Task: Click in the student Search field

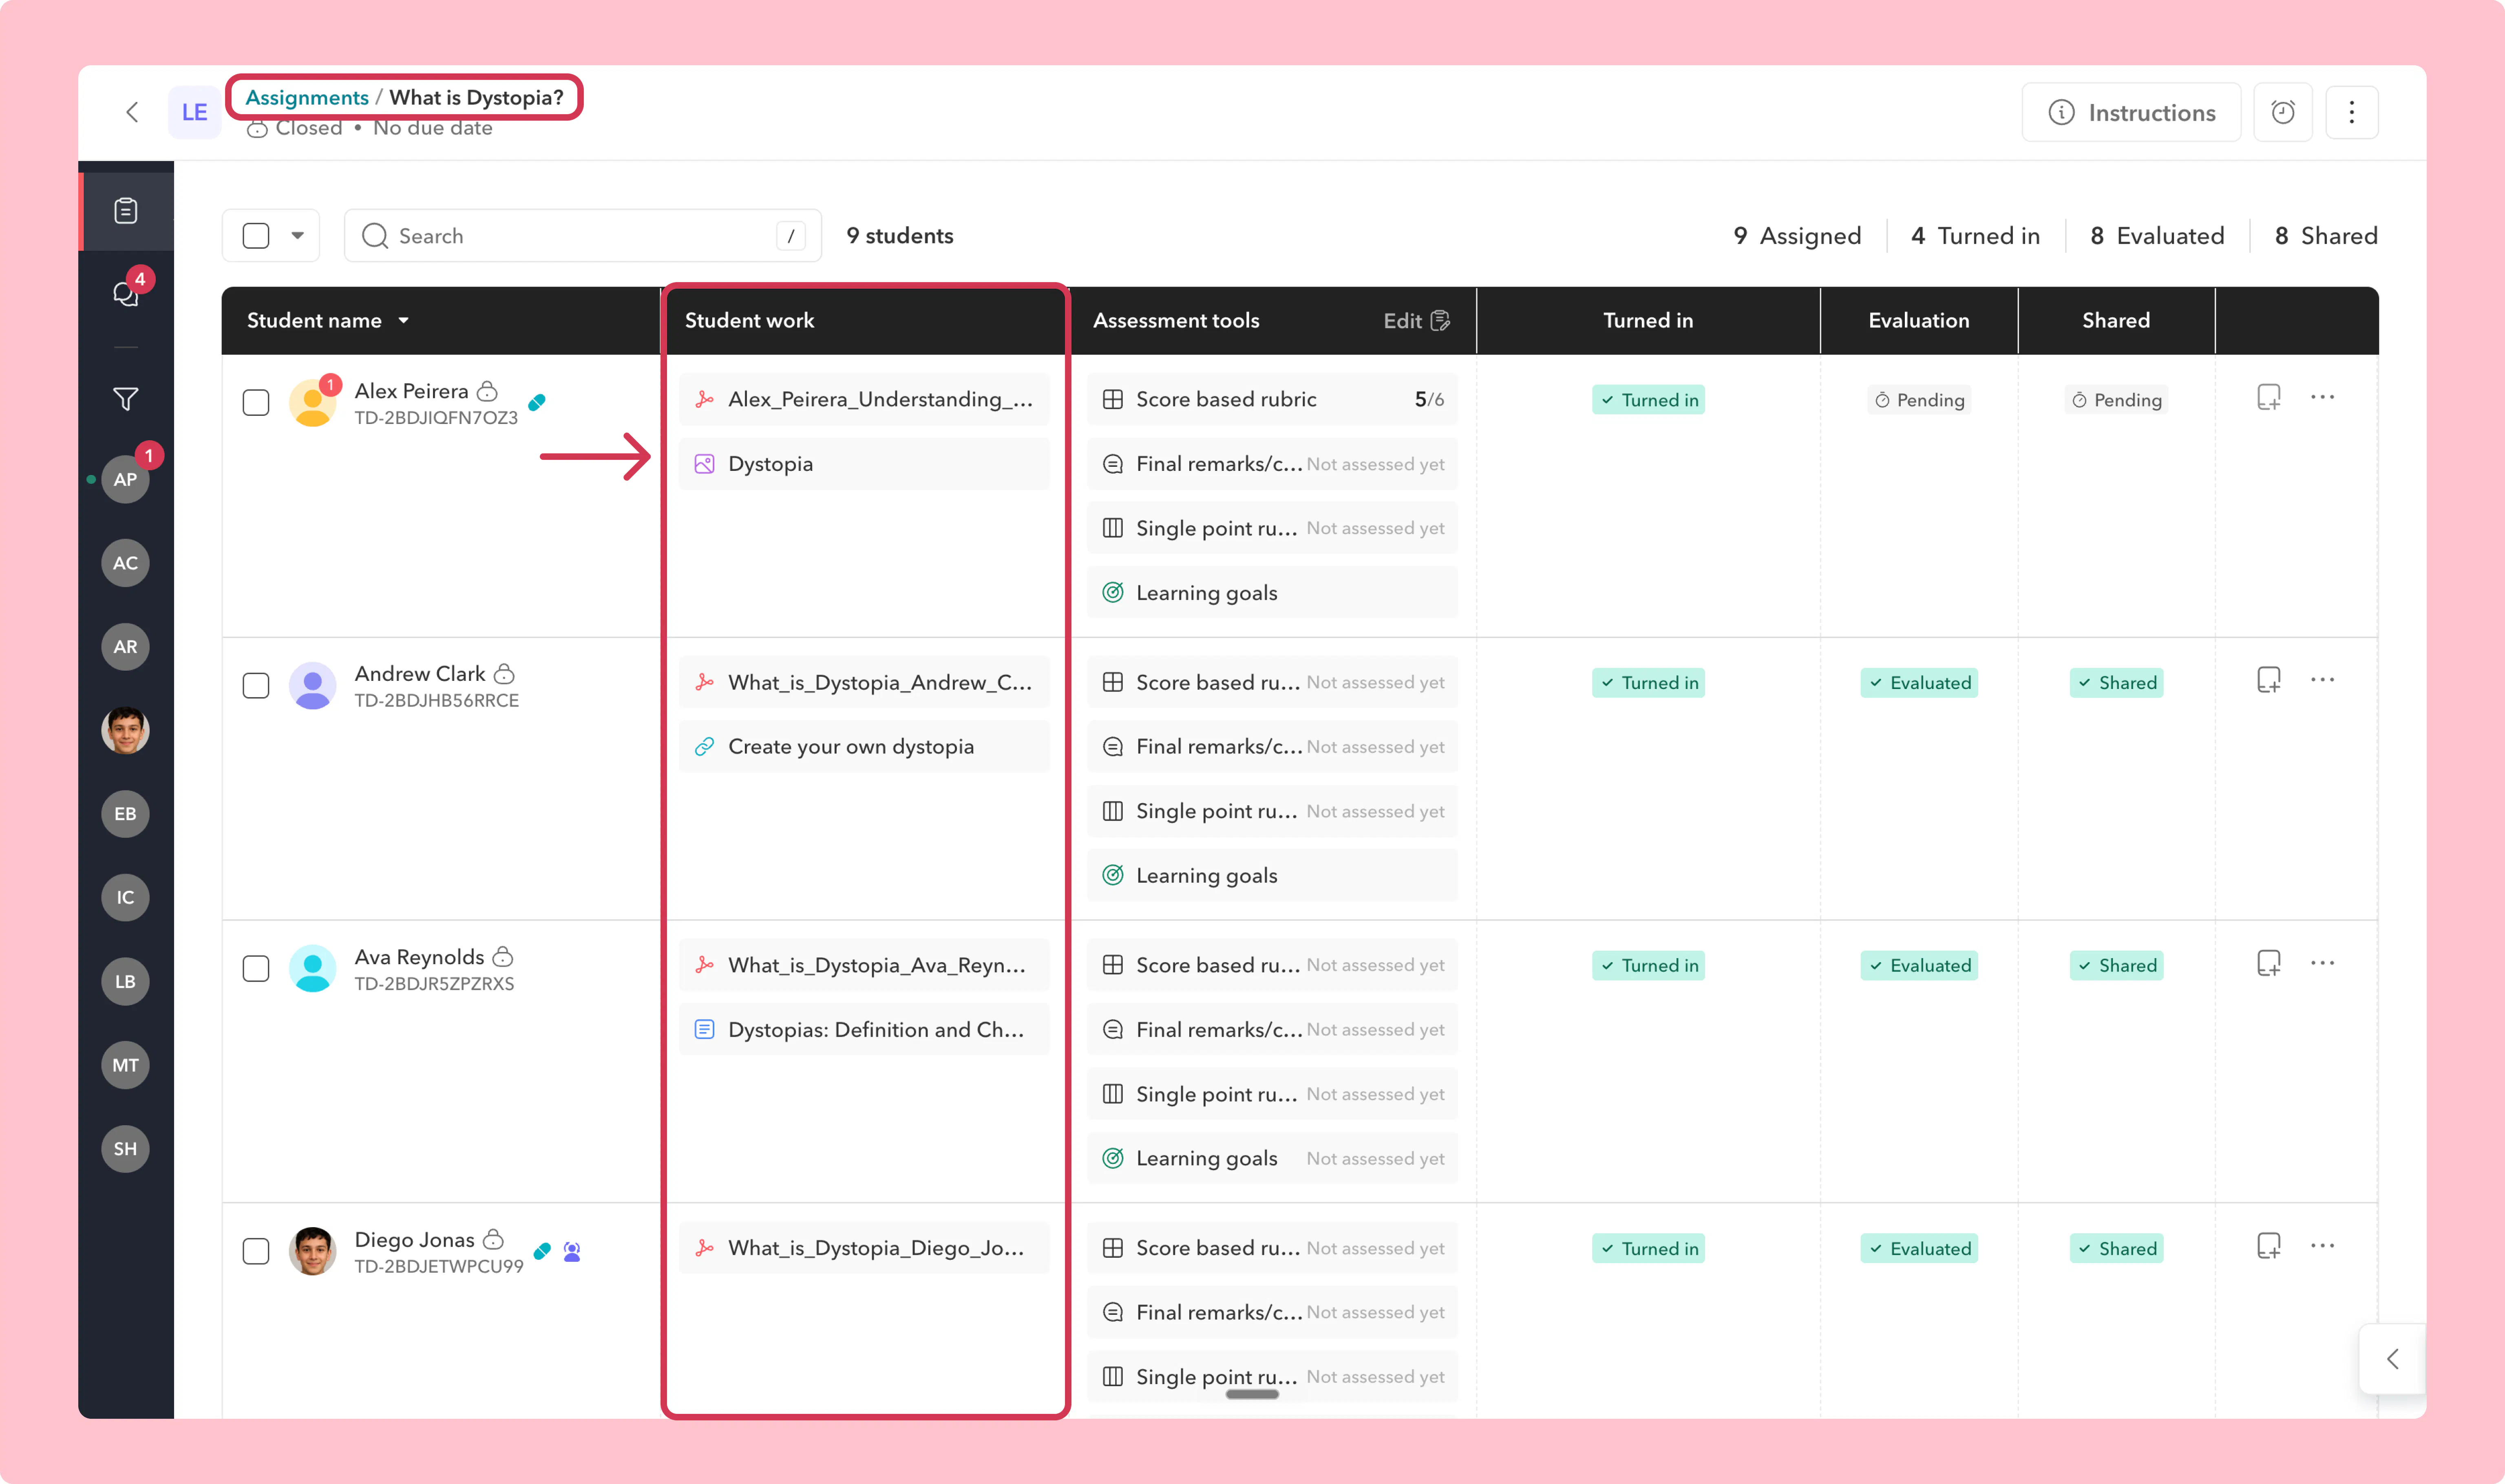Action: coord(583,236)
